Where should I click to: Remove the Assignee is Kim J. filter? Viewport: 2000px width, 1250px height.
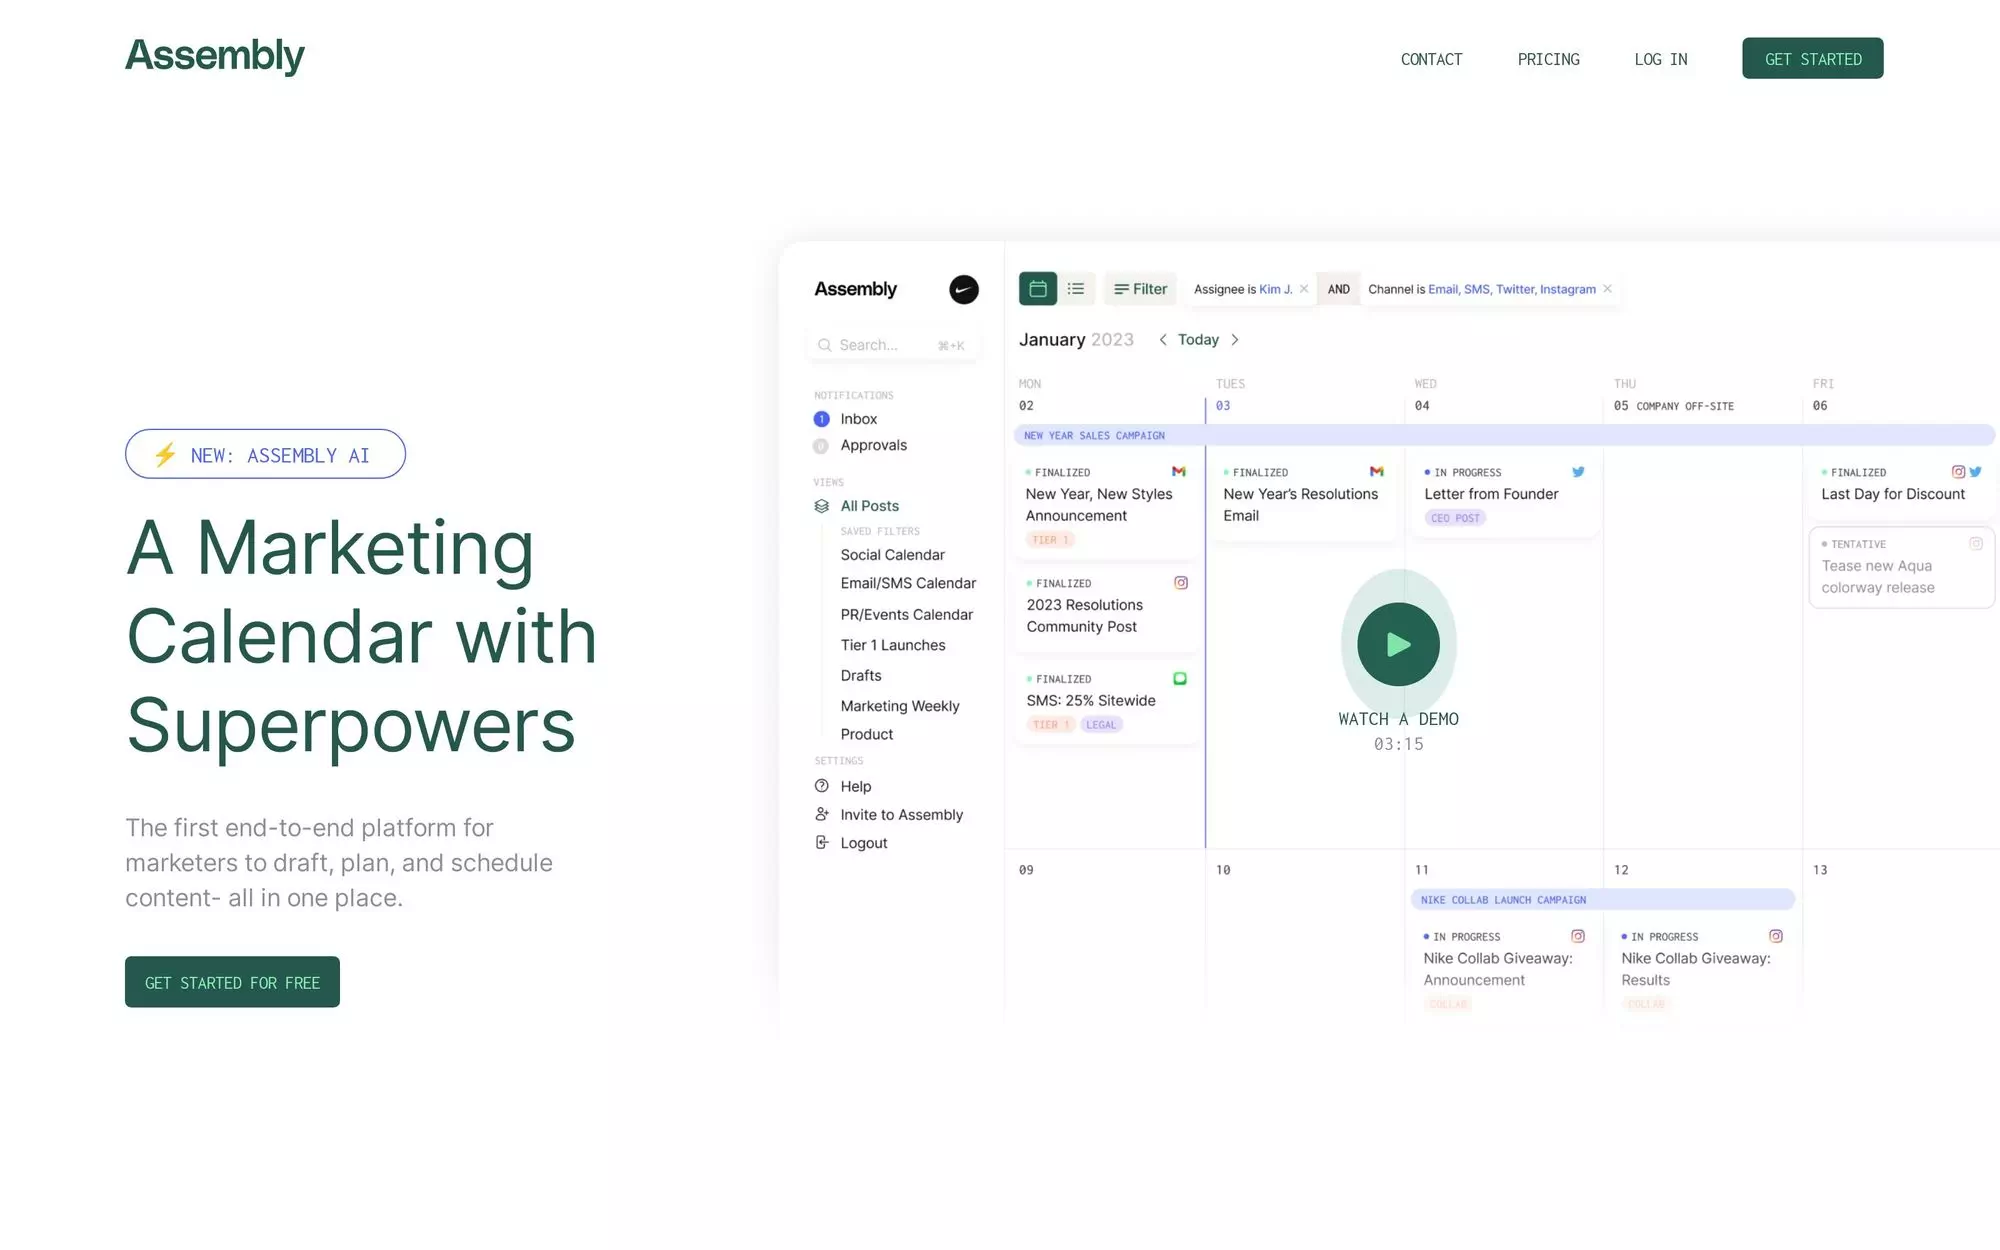click(x=1304, y=289)
